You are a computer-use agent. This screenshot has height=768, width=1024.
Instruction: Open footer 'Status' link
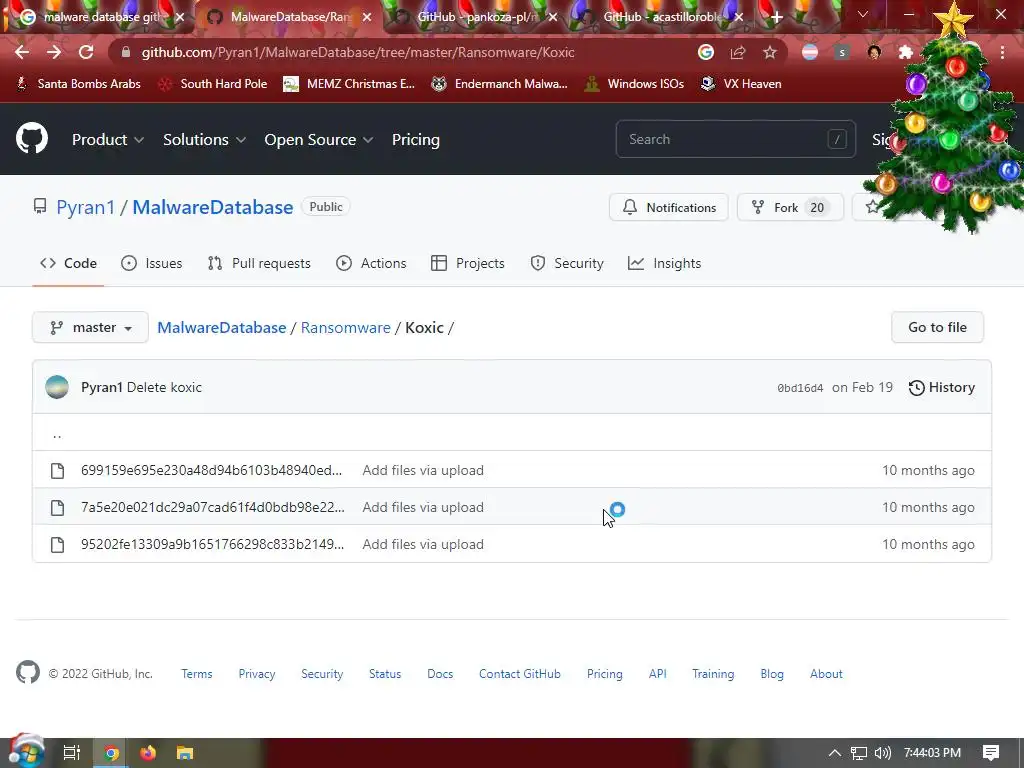(385, 674)
